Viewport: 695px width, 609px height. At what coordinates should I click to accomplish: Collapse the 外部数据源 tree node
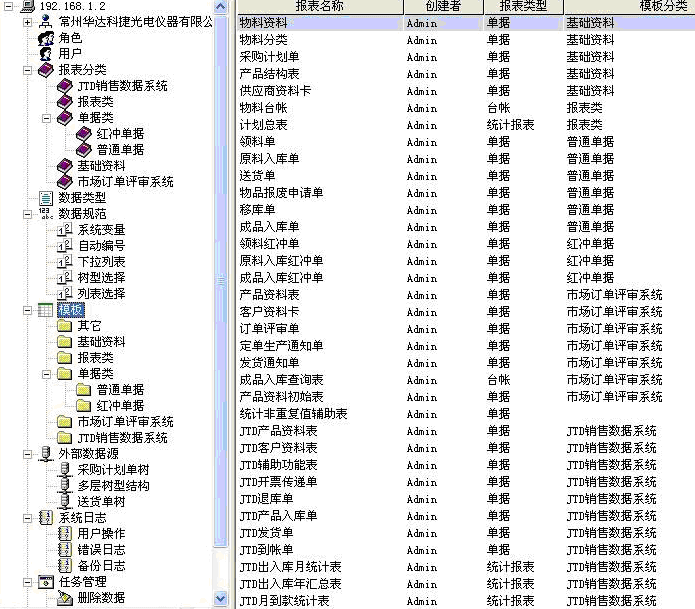(x=28, y=454)
